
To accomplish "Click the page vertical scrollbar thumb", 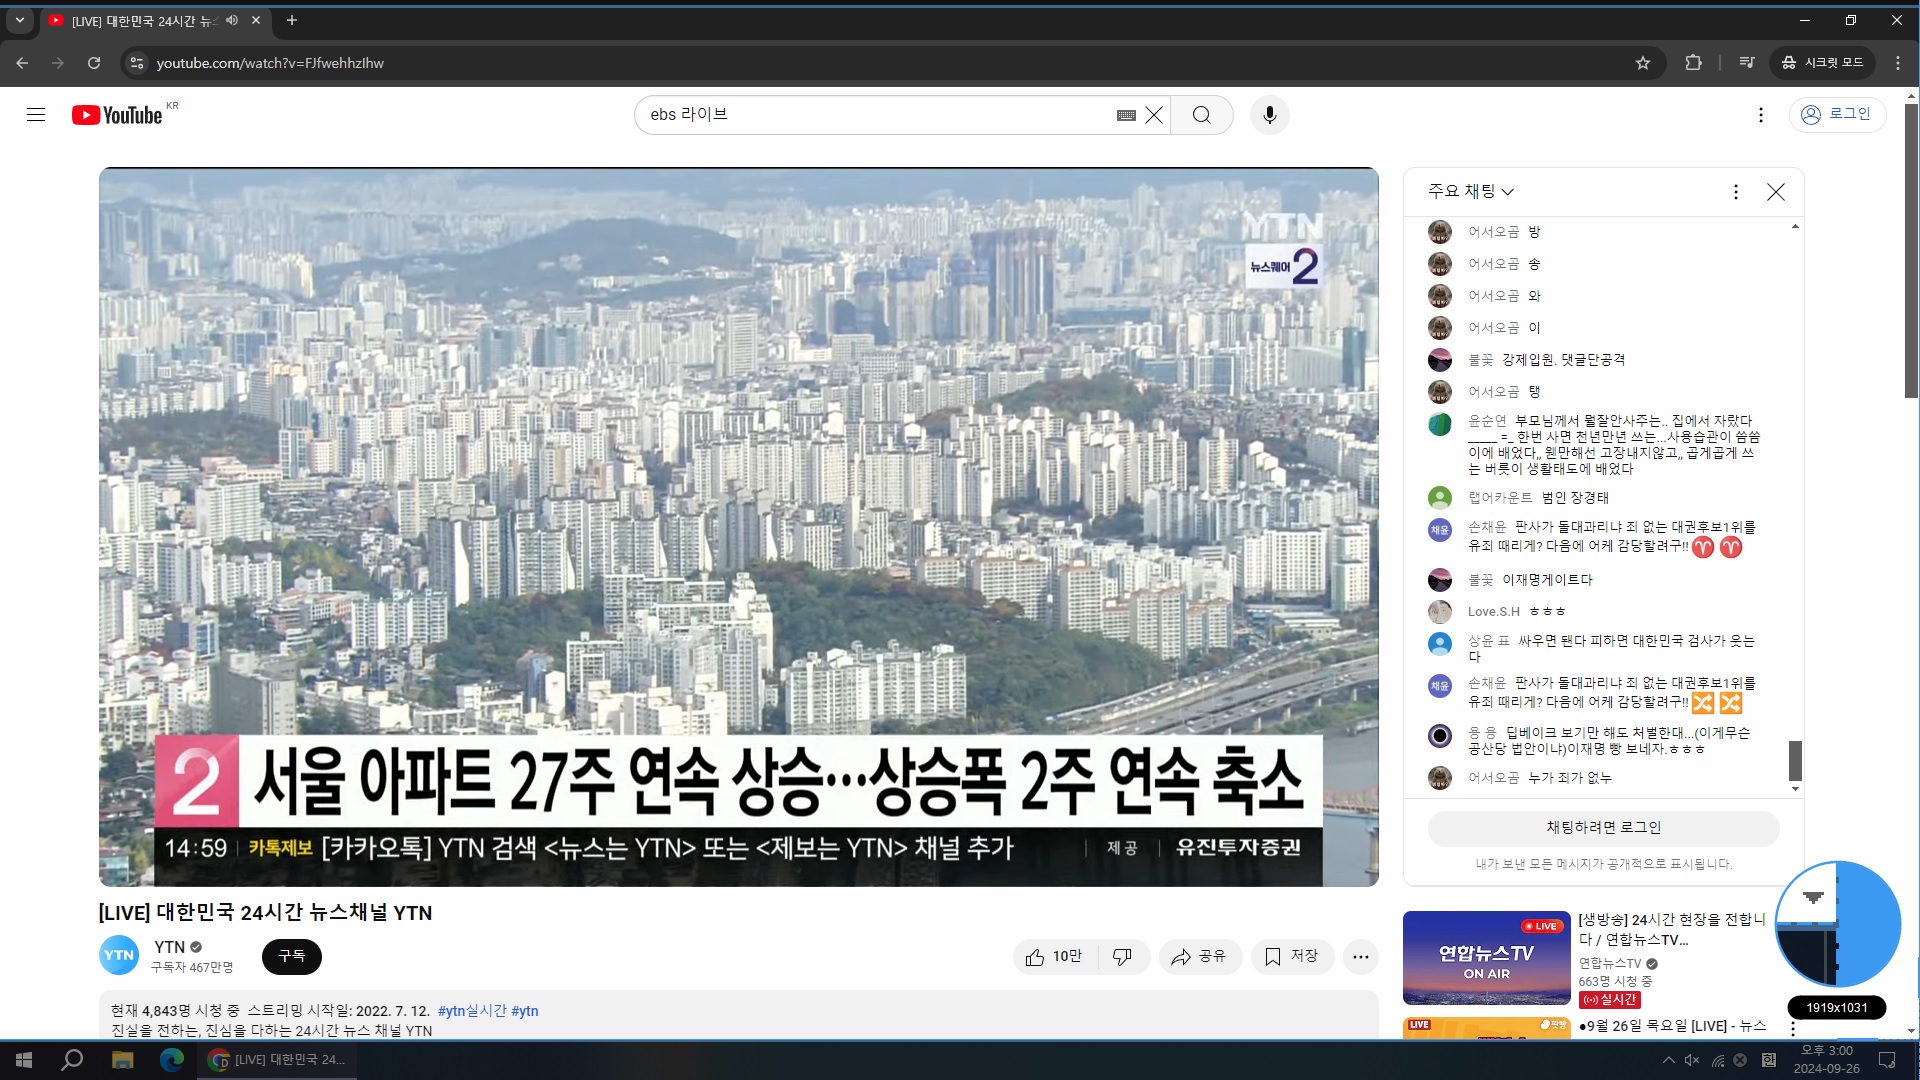I will [1912, 250].
